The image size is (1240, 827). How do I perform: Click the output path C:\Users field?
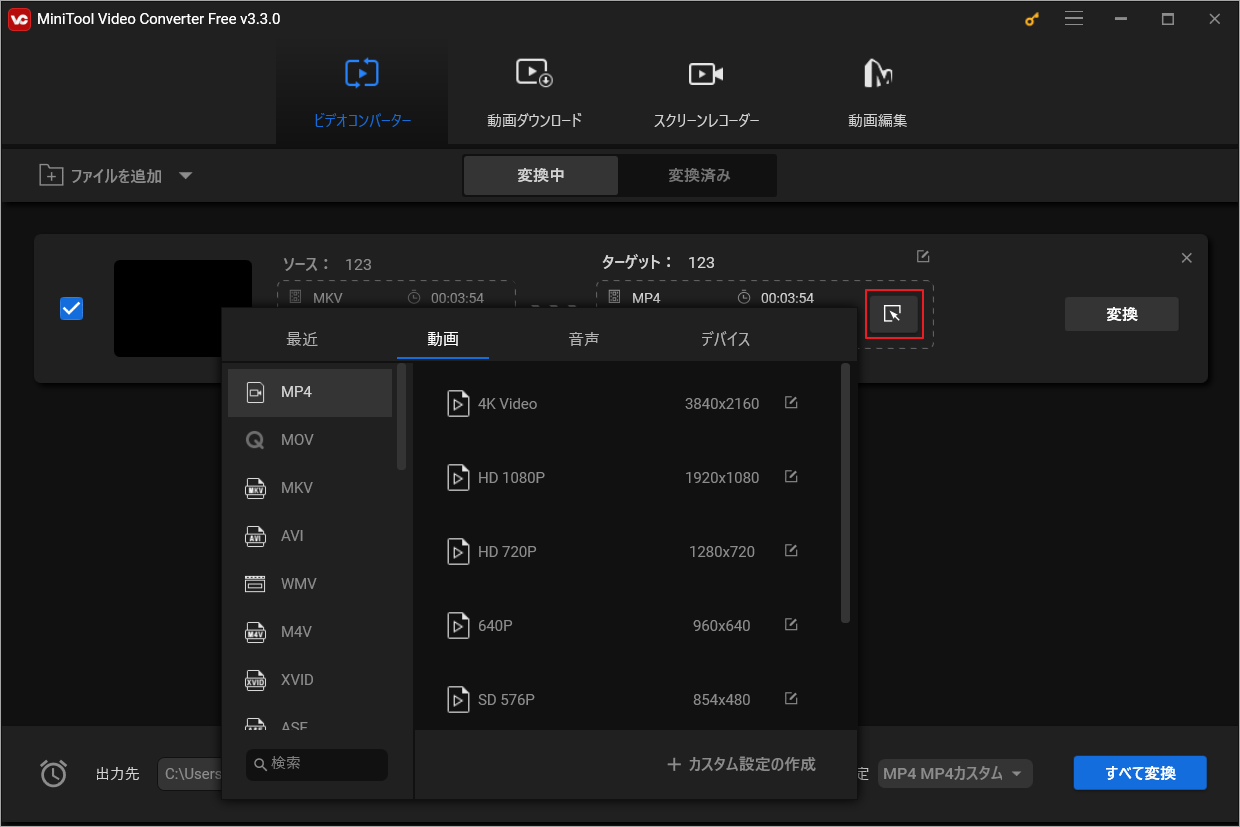tap(190, 774)
